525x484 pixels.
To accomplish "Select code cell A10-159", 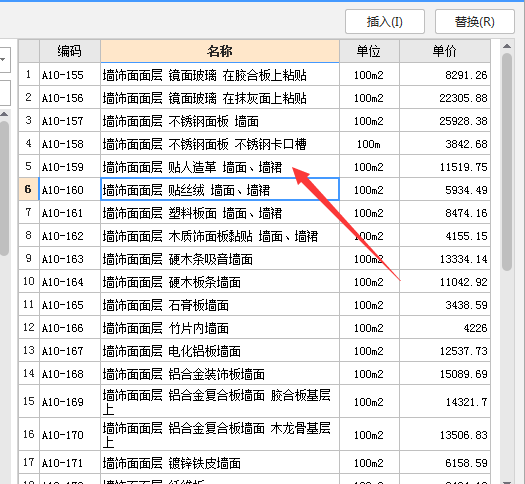I will [70, 167].
